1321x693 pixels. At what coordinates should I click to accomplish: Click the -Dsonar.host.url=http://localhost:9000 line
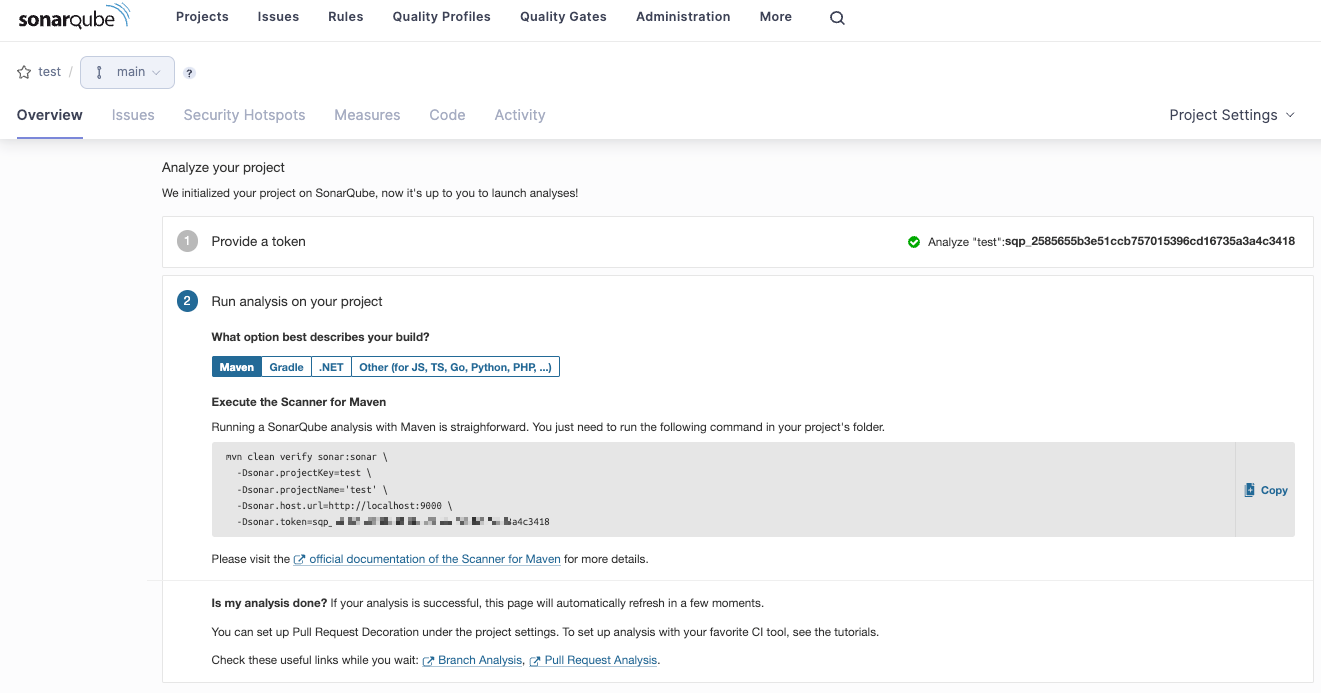[x=345, y=505]
